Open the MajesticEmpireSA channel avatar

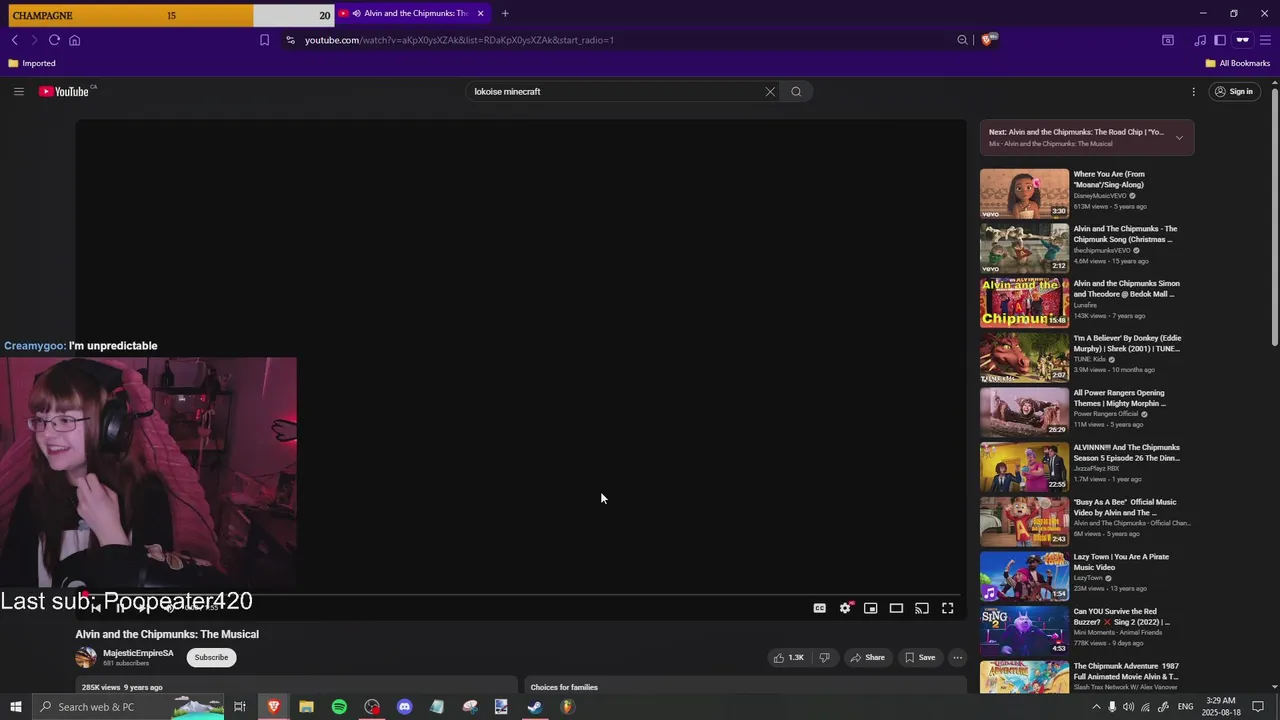86,657
